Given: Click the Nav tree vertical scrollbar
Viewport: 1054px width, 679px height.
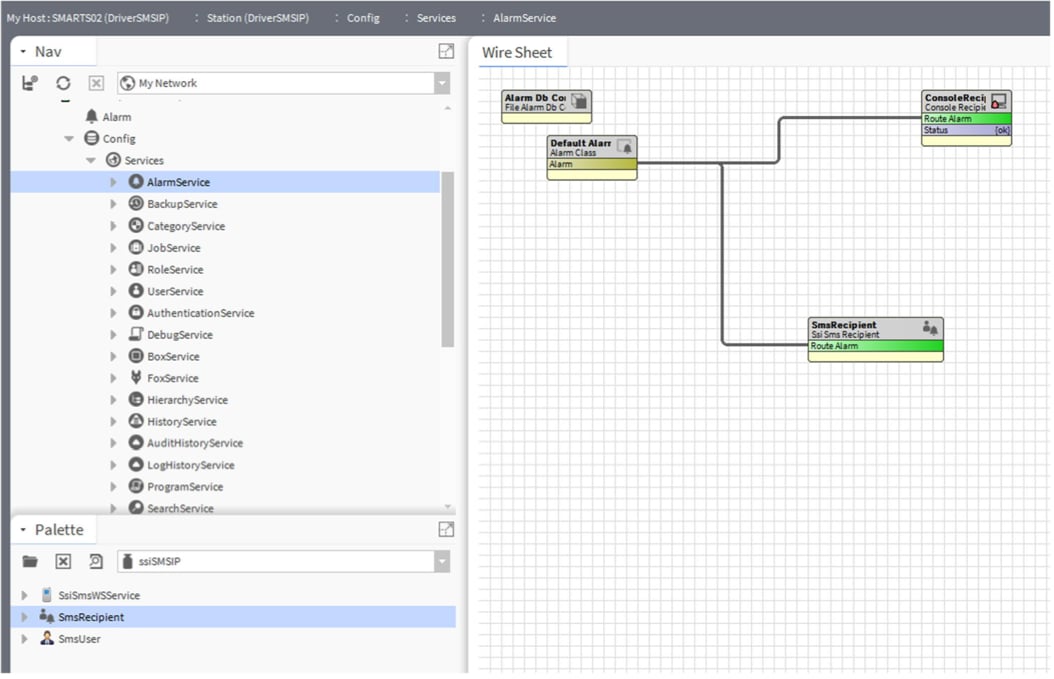Looking at the screenshot, I should pyautogui.click(x=447, y=259).
